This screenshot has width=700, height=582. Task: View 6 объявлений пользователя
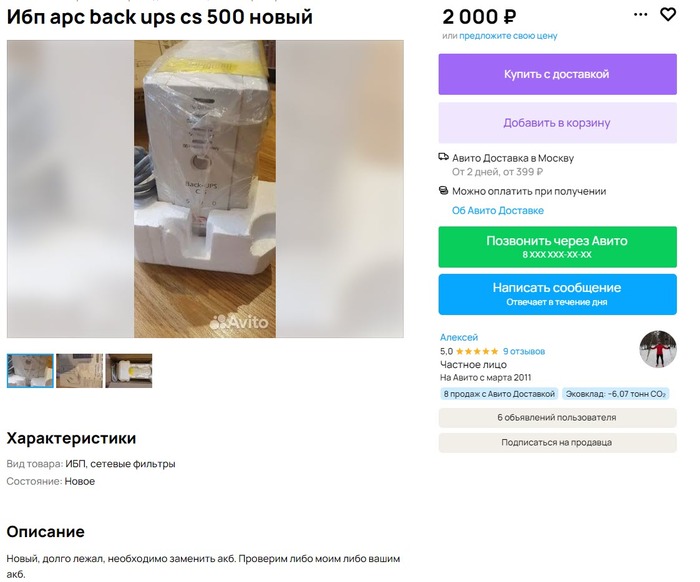pyautogui.click(x=557, y=418)
